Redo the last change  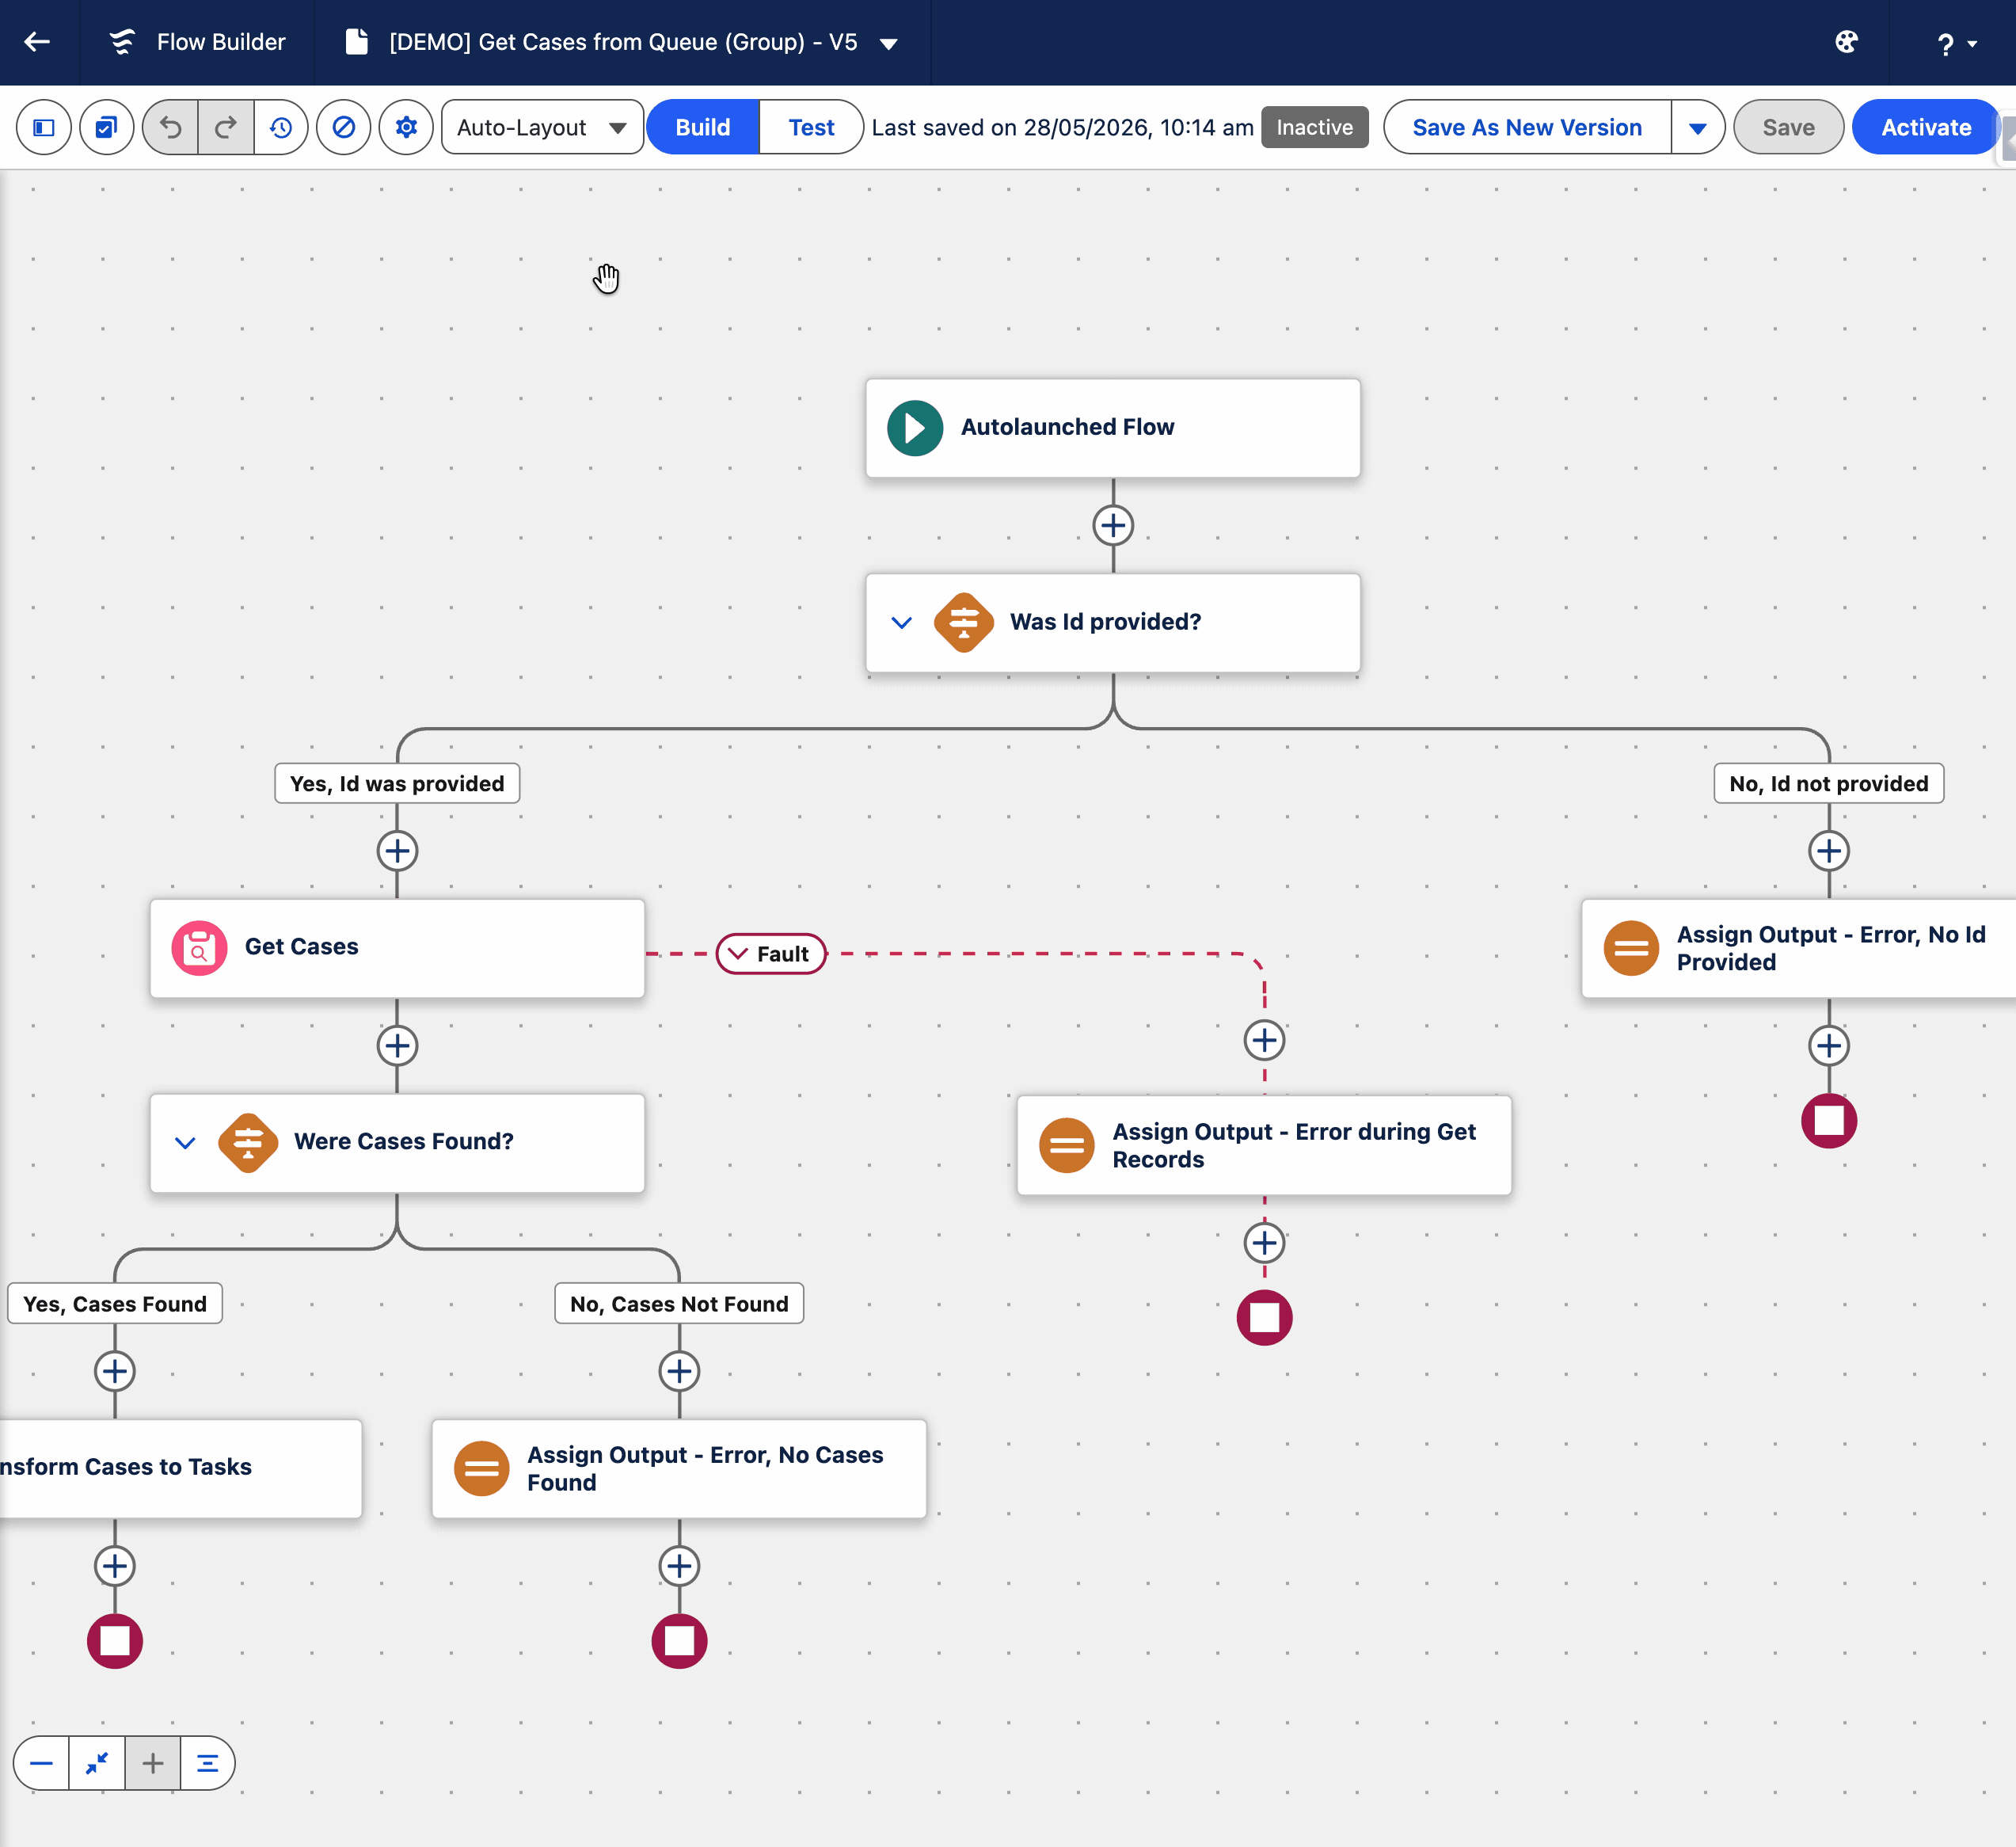click(x=226, y=127)
